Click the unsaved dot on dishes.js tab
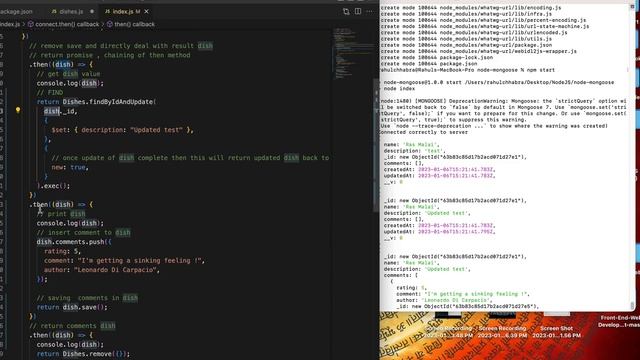Image resolution: width=640 pixels, height=360 pixels. pos(92,11)
